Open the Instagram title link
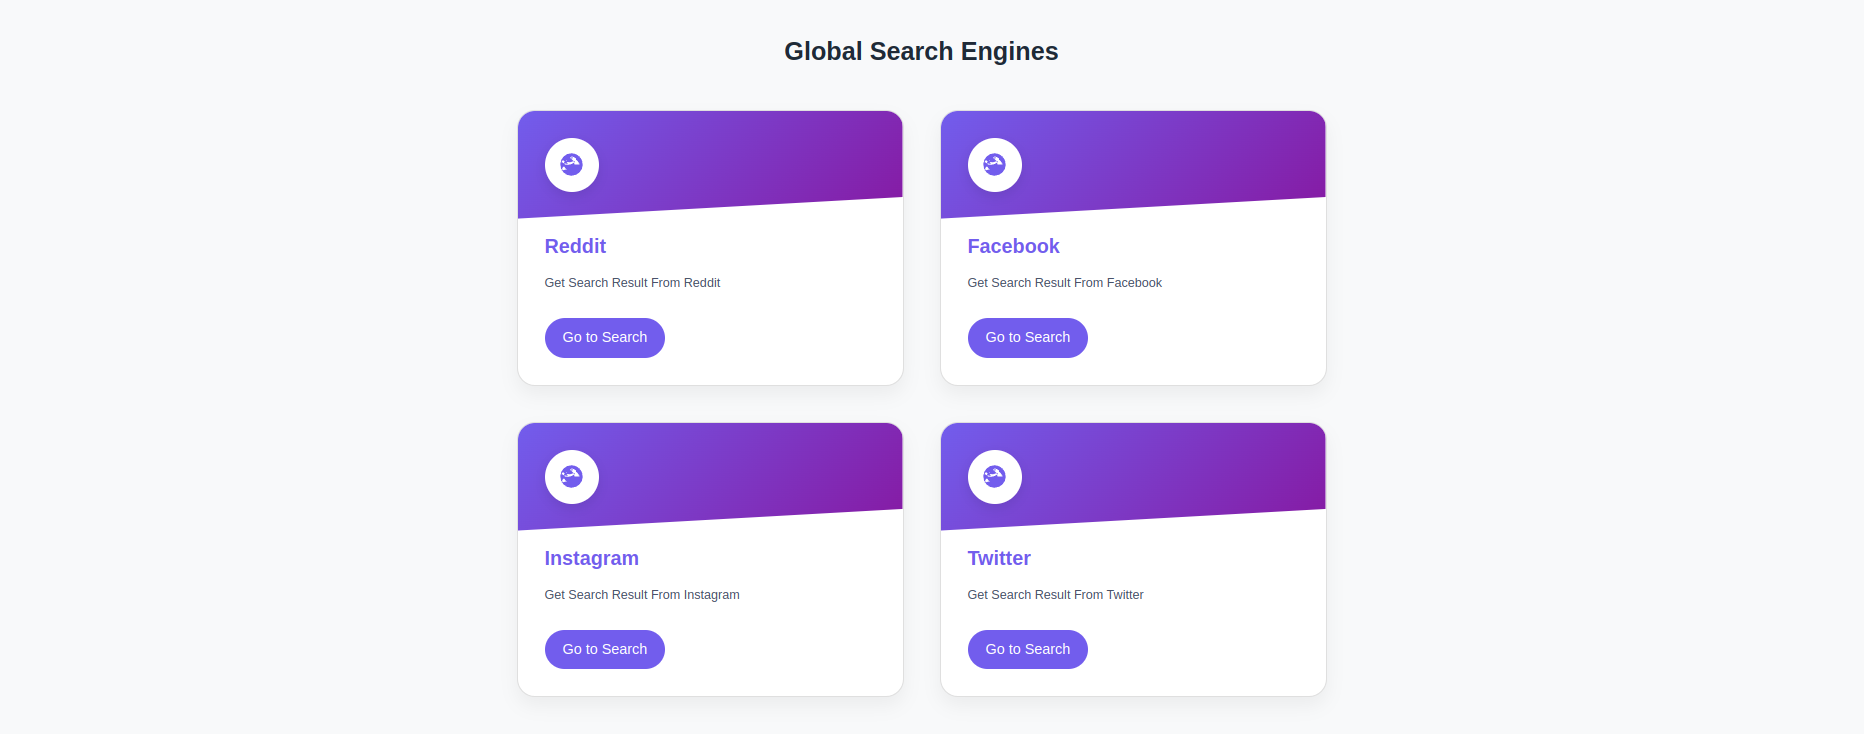 tap(591, 558)
